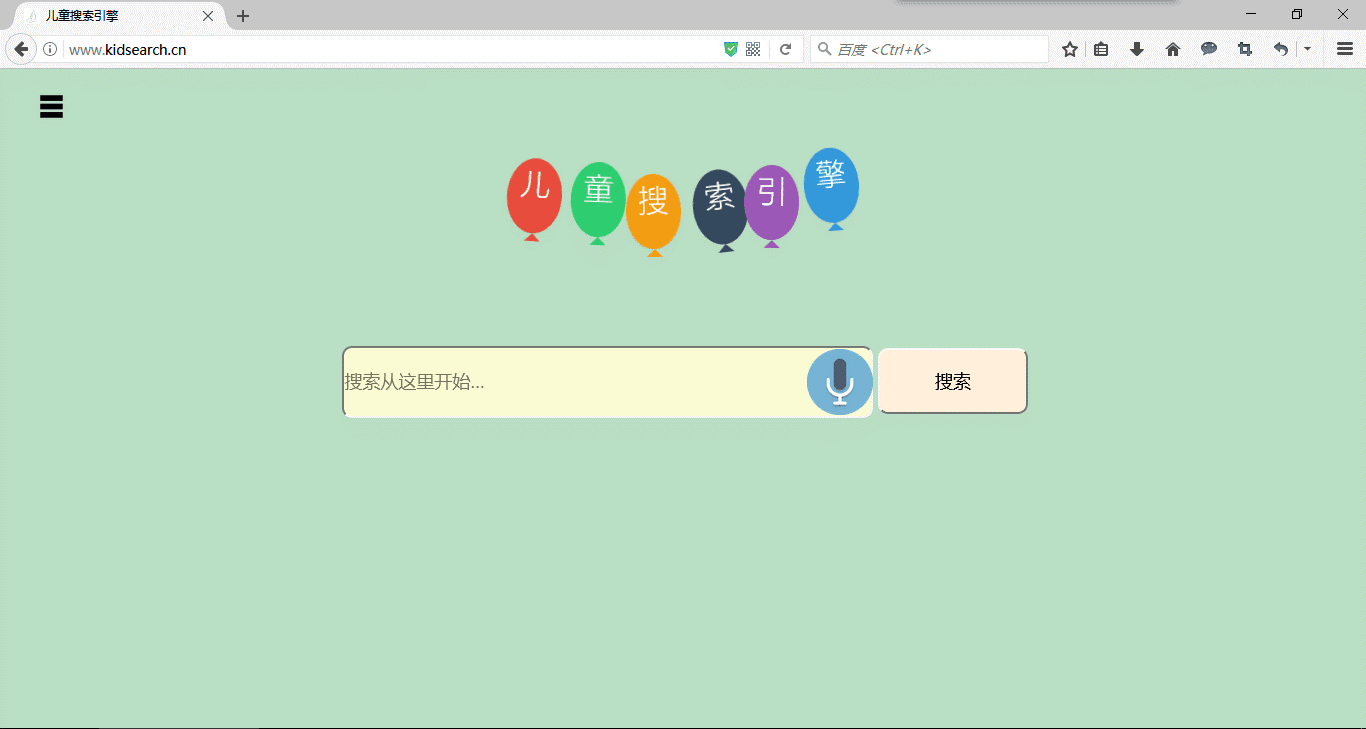Click the shield protection icon
This screenshot has width=1366, height=729.
point(731,48)
